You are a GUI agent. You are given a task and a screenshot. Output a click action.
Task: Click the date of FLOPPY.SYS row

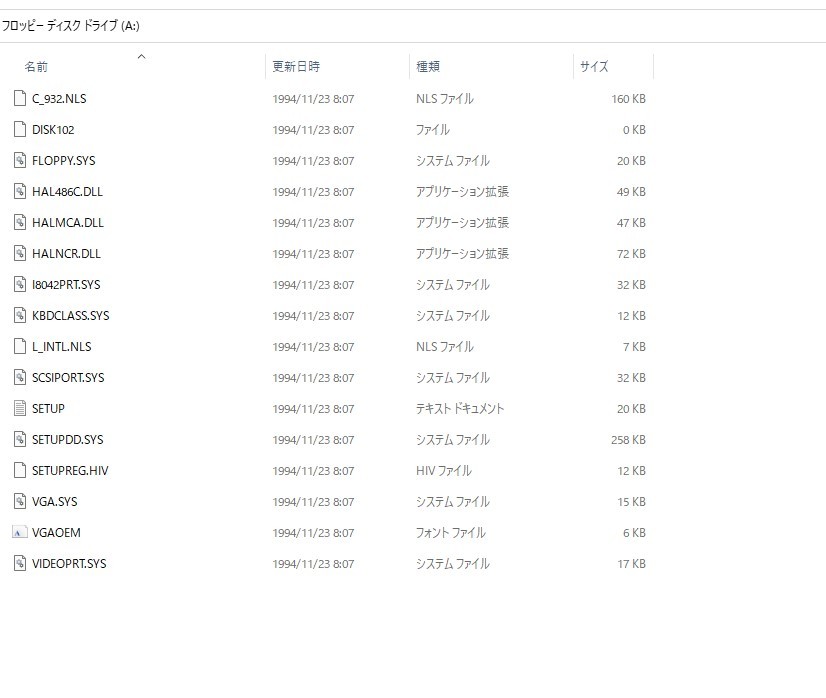point(313,161)
